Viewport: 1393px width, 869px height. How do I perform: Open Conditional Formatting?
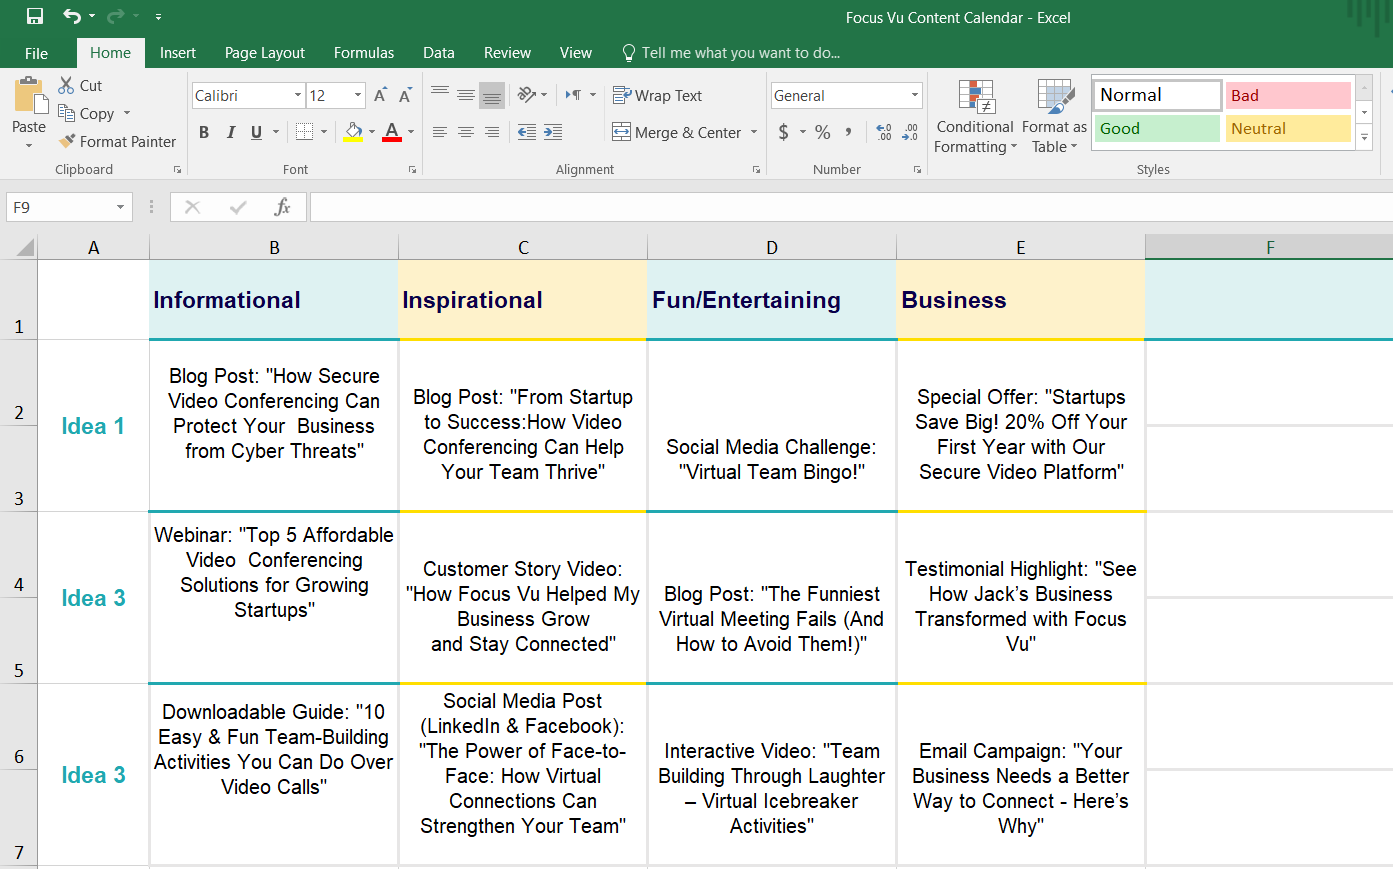[975, 117]
